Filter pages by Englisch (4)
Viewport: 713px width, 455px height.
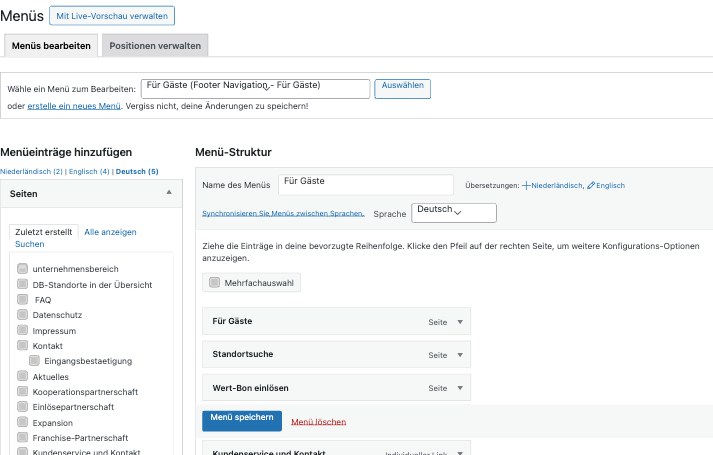click(89, 171)
